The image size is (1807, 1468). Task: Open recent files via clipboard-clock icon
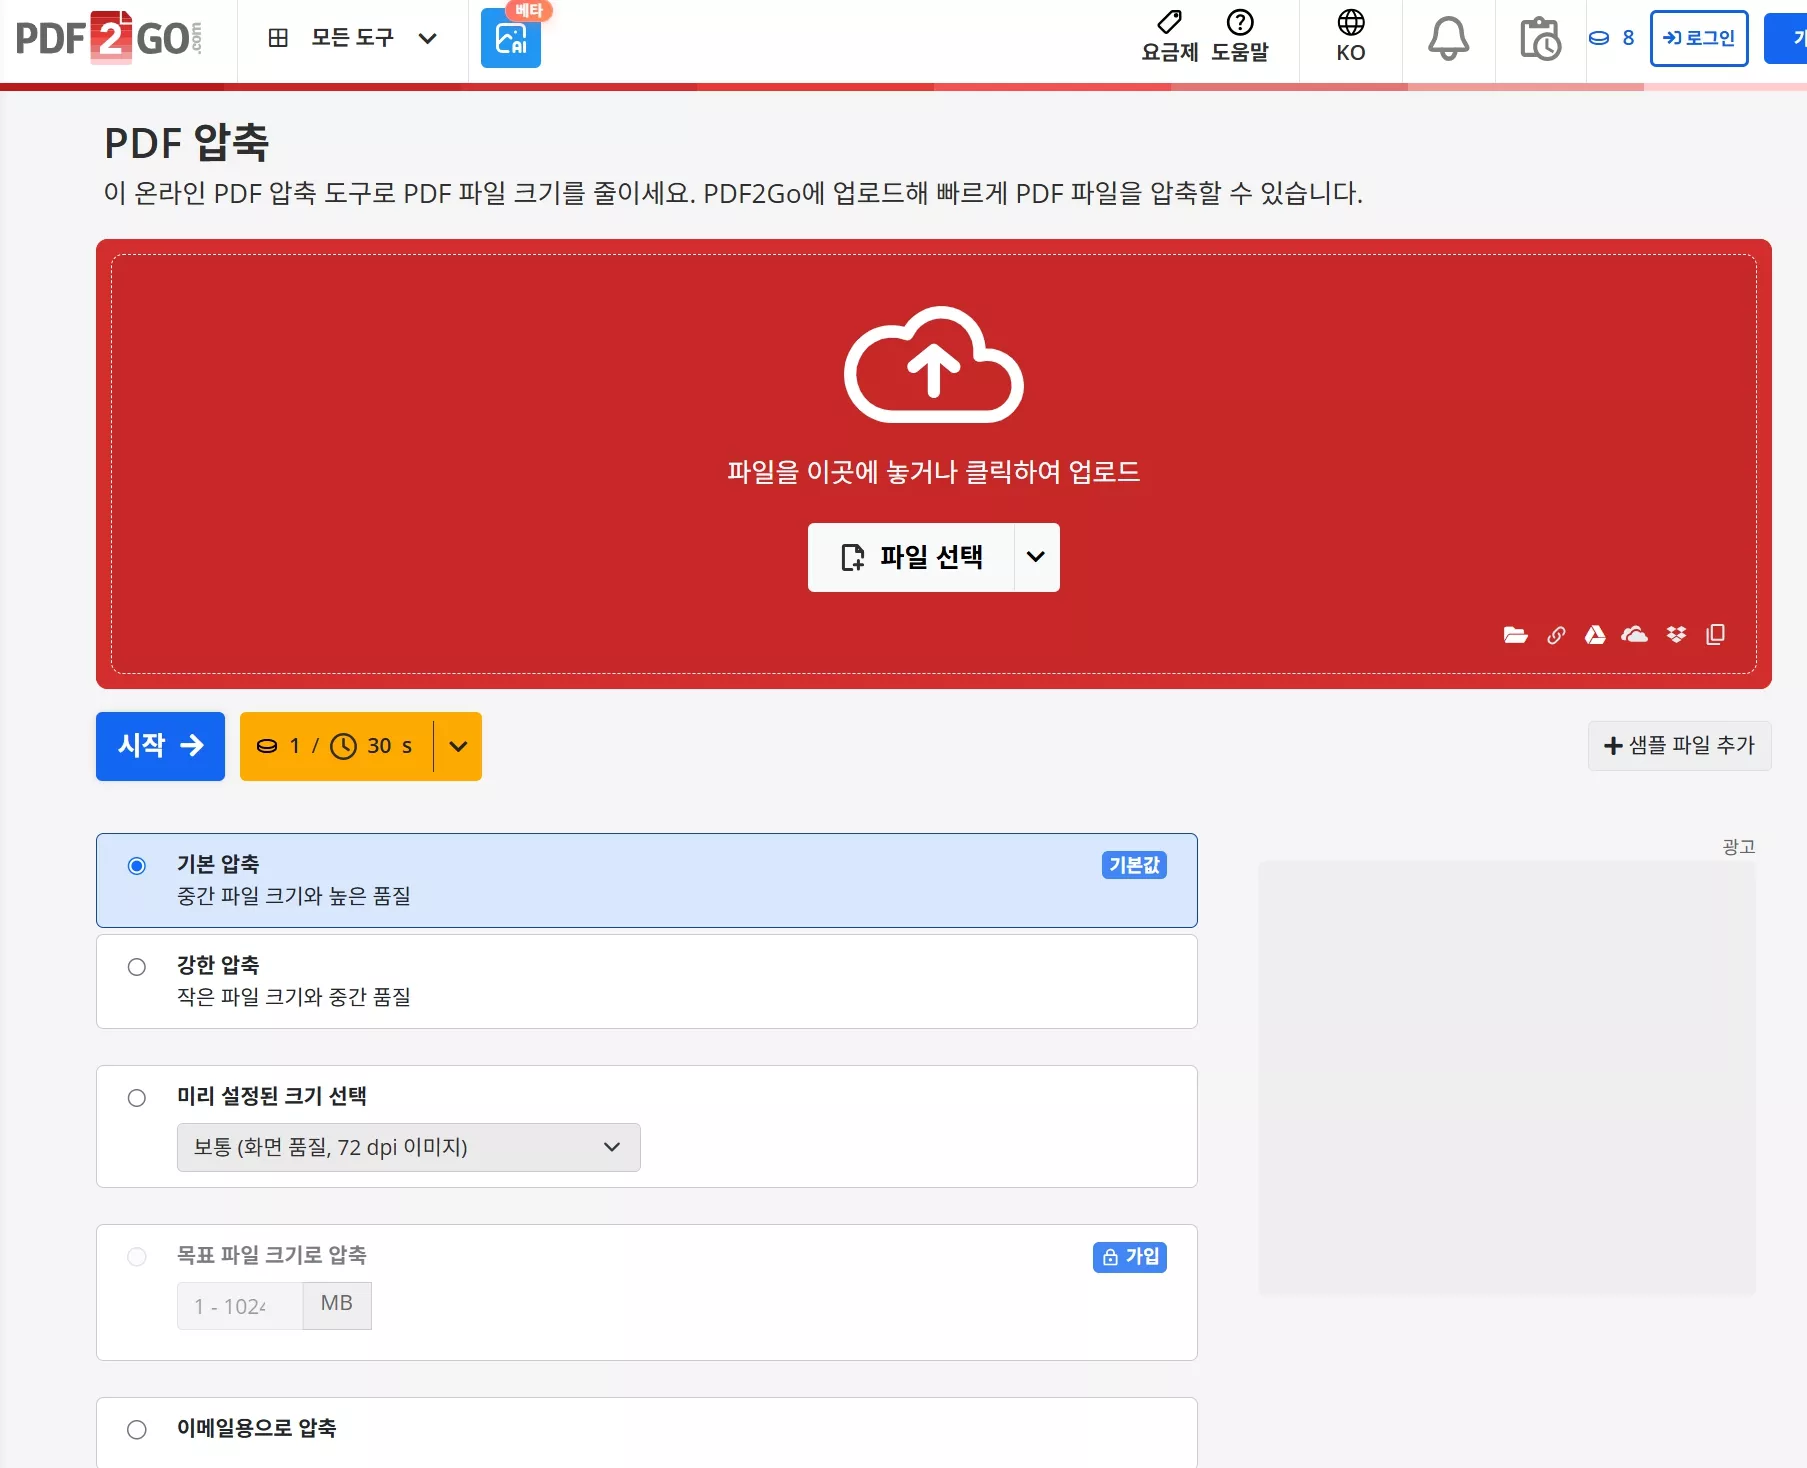tap(1539, 40)
